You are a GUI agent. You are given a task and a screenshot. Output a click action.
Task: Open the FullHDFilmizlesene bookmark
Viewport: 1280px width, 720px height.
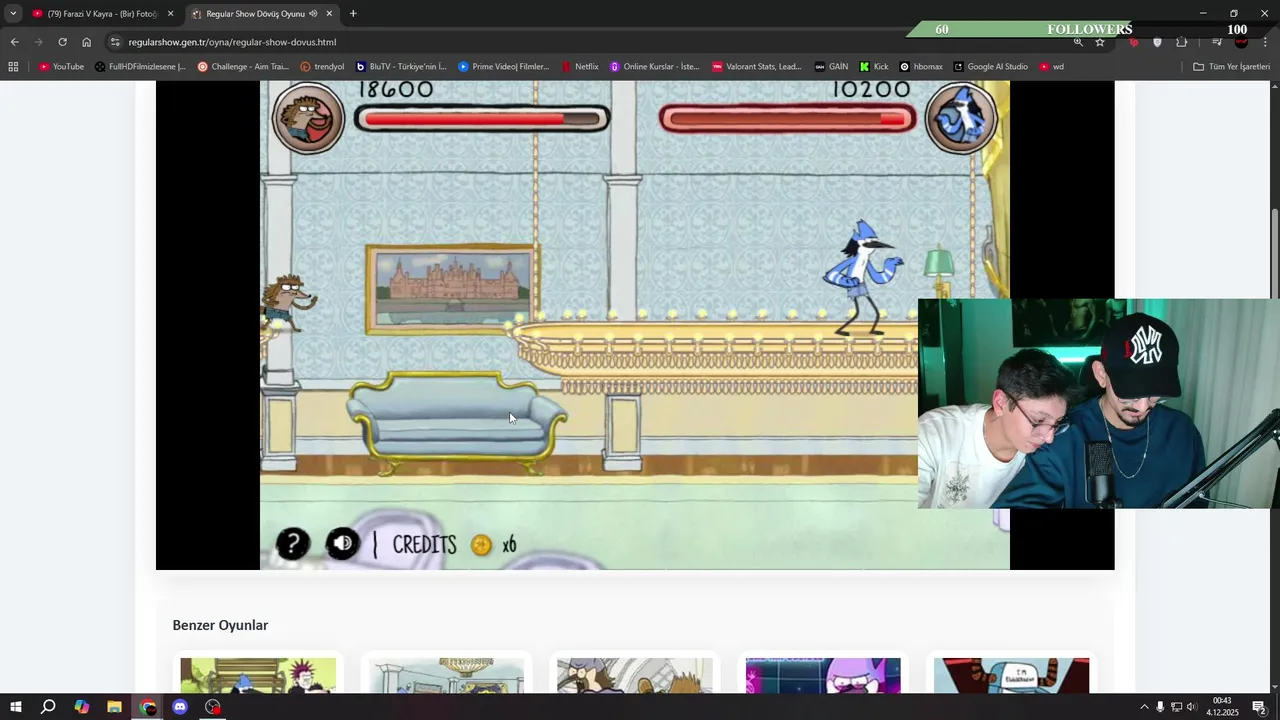tap(141, 67)
